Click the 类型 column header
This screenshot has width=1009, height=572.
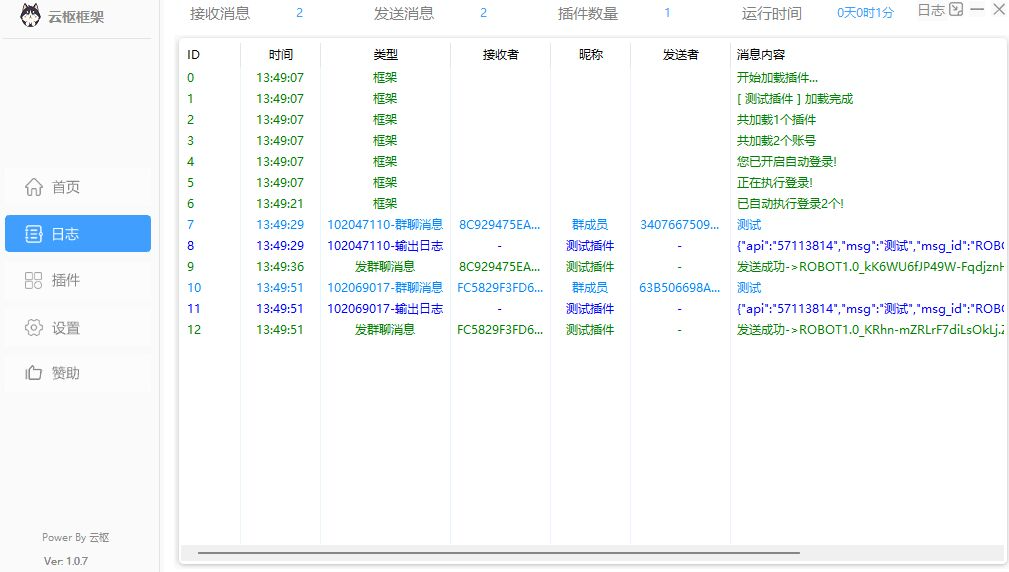[385, 55]
